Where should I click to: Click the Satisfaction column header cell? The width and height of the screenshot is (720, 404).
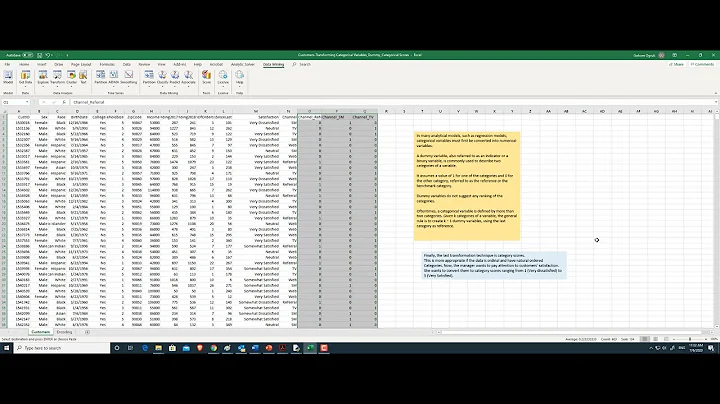268,117
